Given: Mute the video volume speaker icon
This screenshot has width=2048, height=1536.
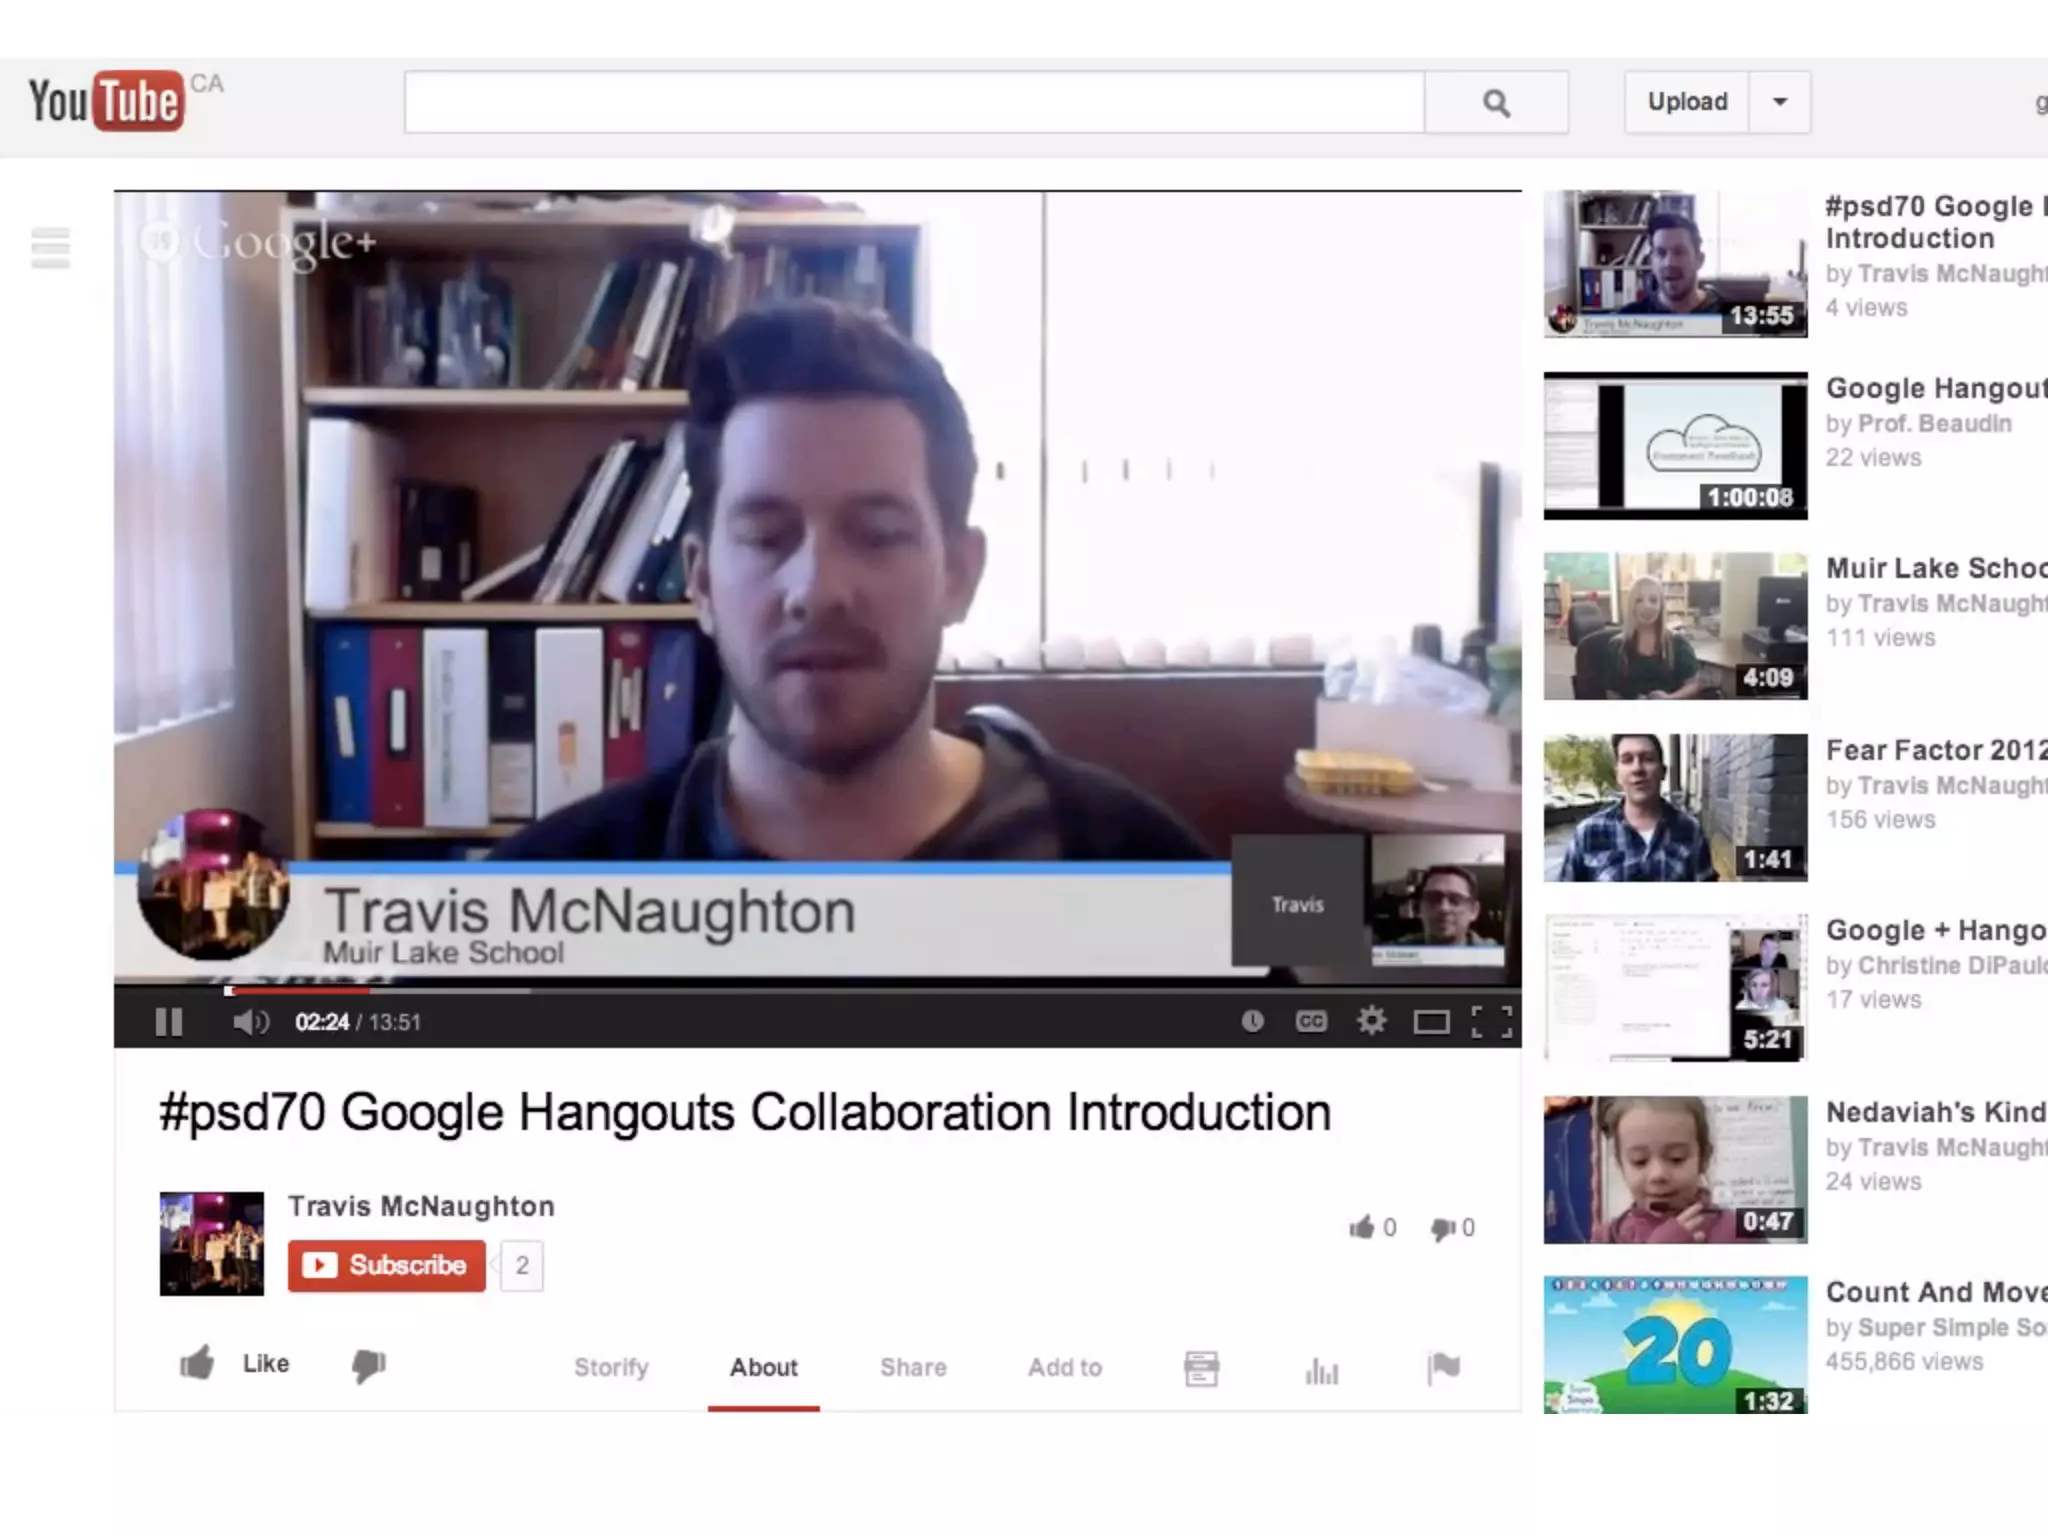Looking at the screenshot, I should coord(250,1022).
